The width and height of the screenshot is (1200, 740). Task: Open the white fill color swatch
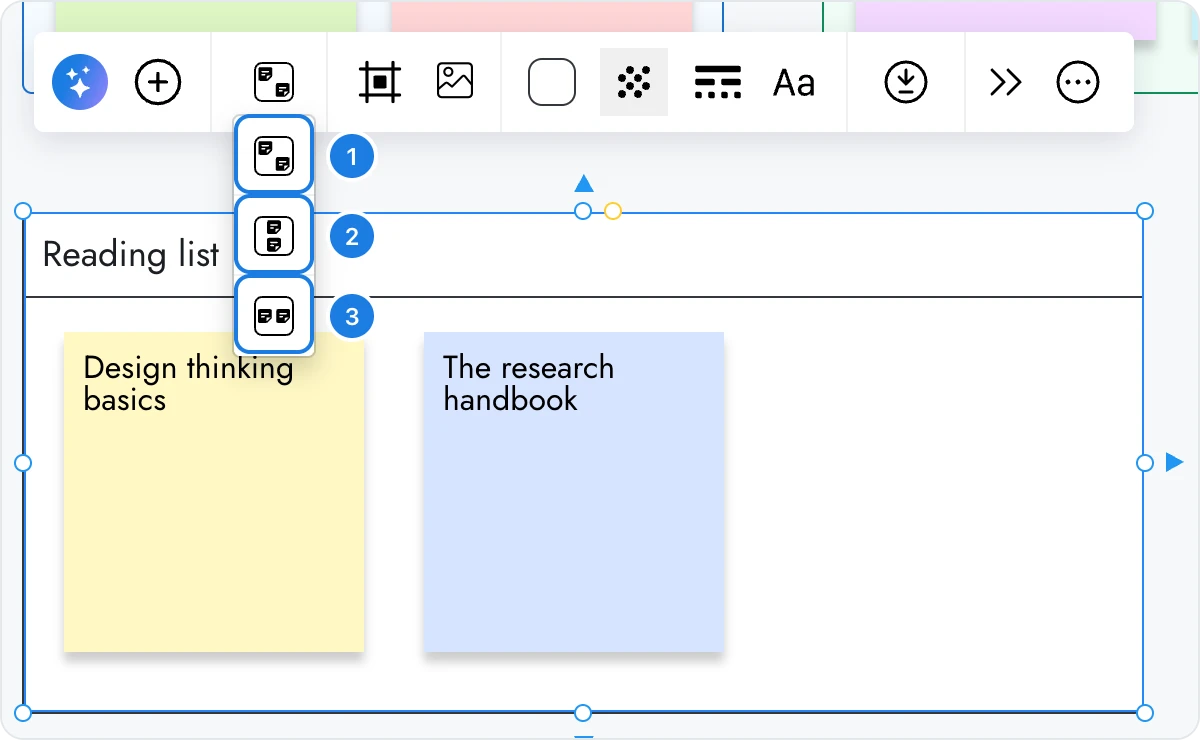pyautogui.click(x=552, y=82)
